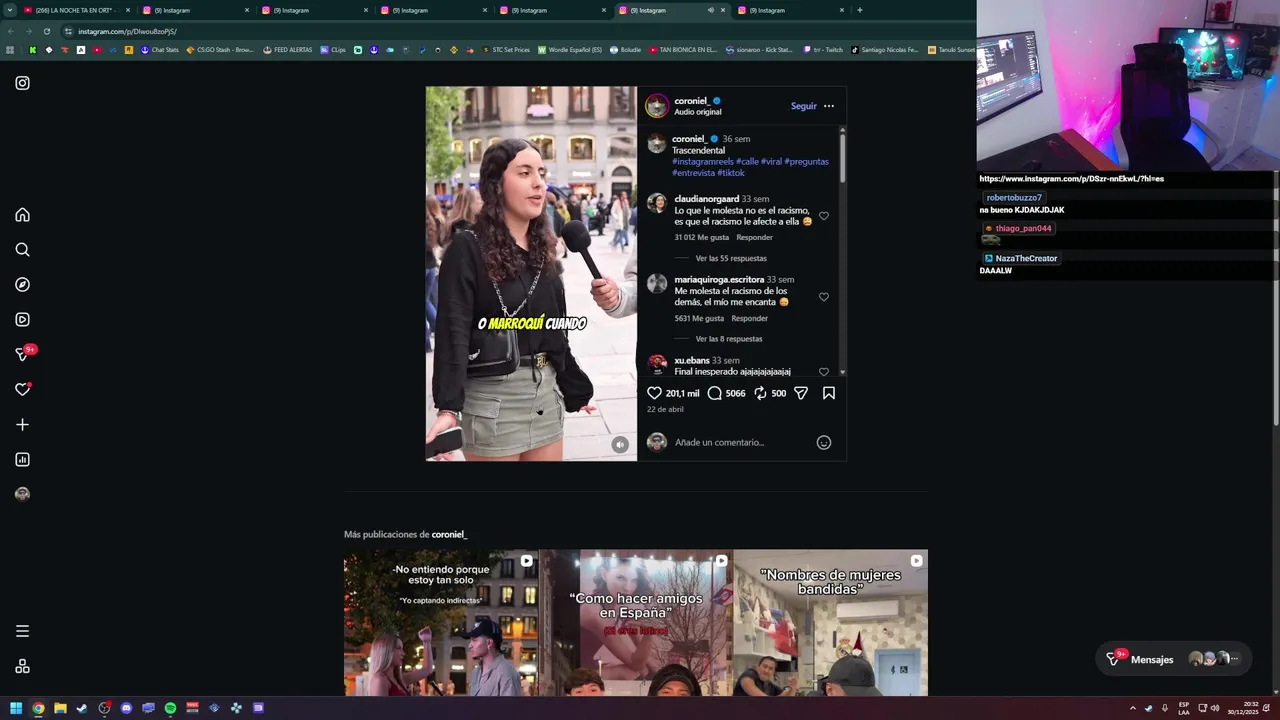The width and height of the screenshot is (1280, 720).
Task: Click the Create plus icon in sidebar
Action: tap(22, 425)
